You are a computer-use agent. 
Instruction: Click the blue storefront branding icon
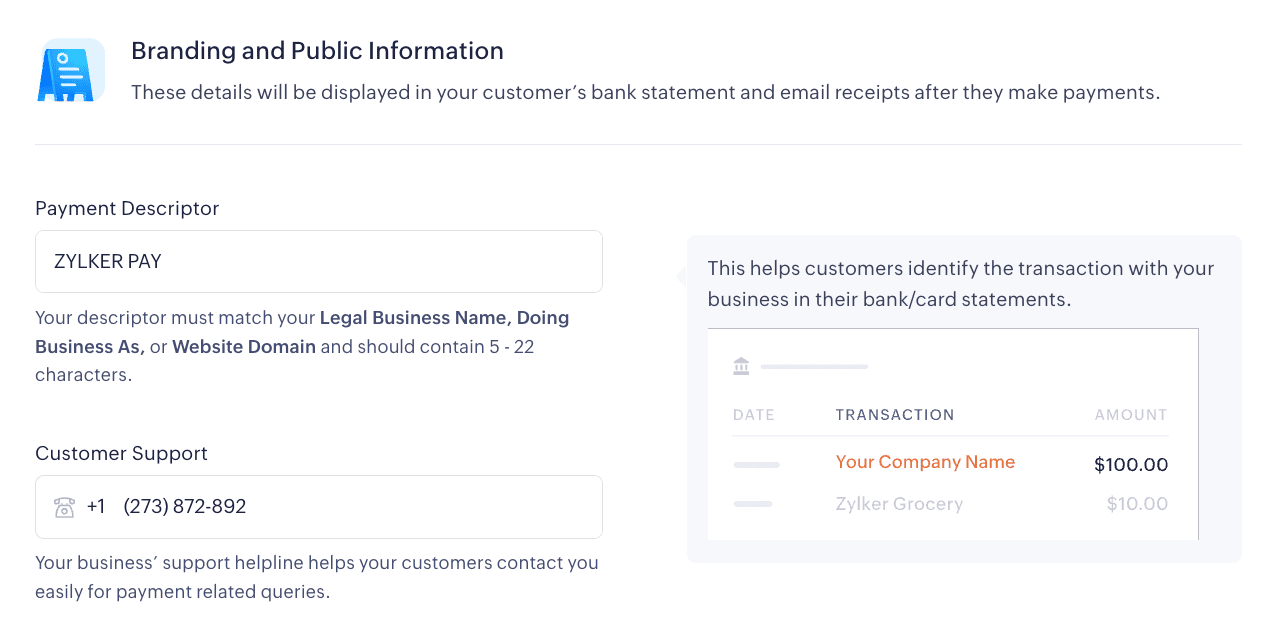point(71,70)
